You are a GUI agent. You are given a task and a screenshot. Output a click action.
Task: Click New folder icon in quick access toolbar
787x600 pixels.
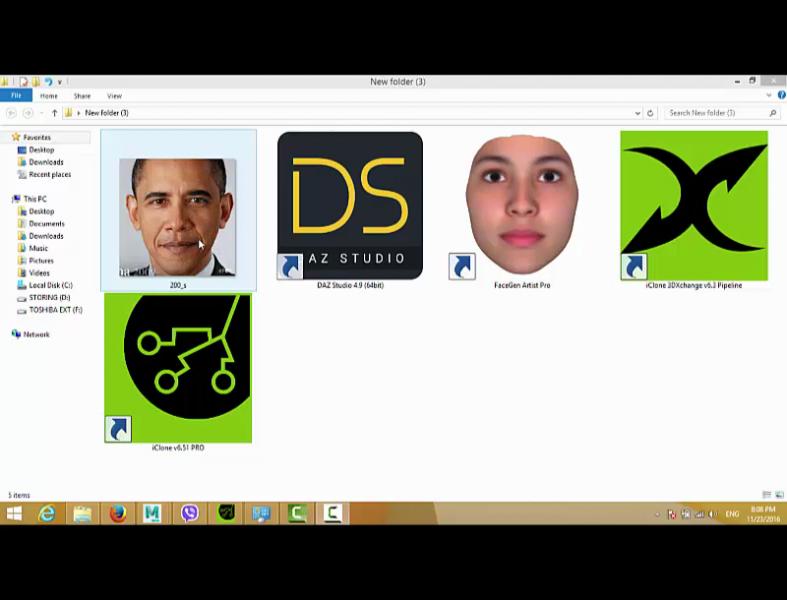36,81
